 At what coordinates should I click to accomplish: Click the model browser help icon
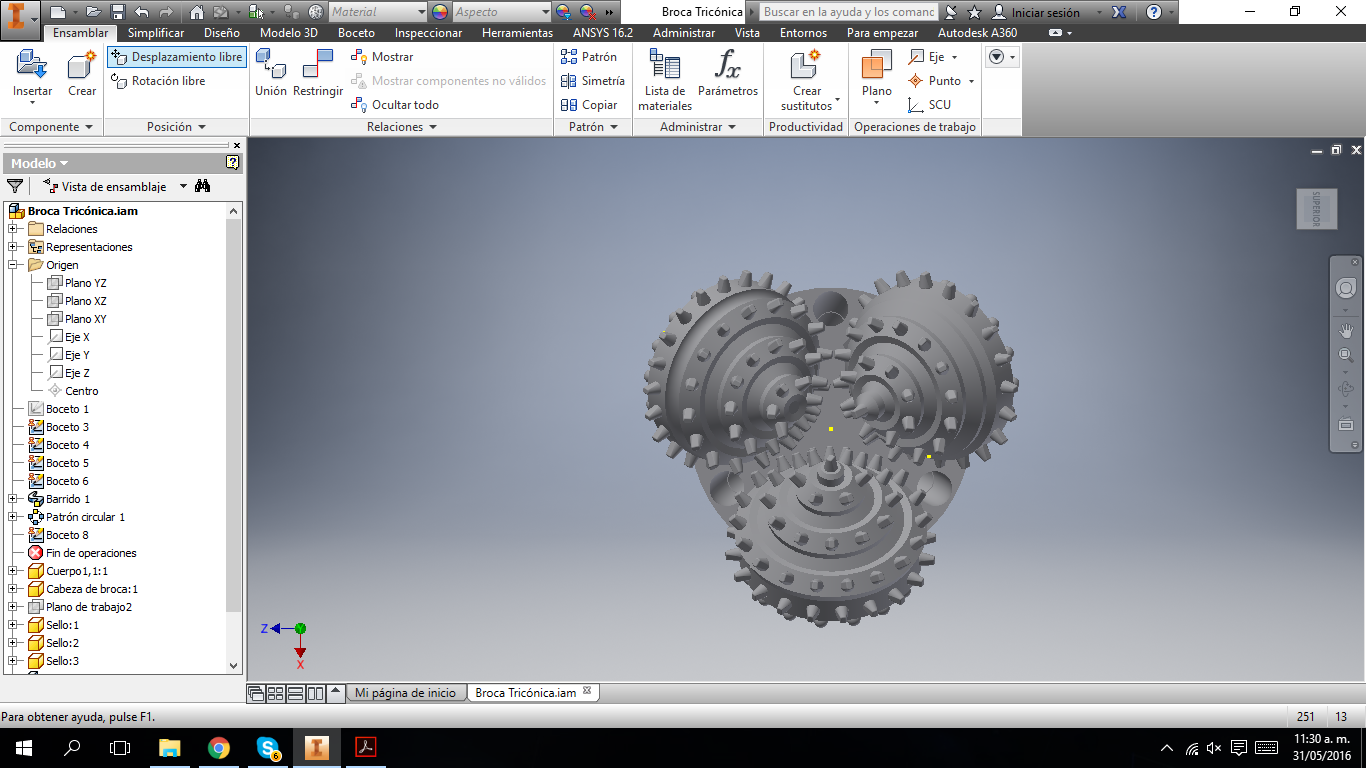233,162
